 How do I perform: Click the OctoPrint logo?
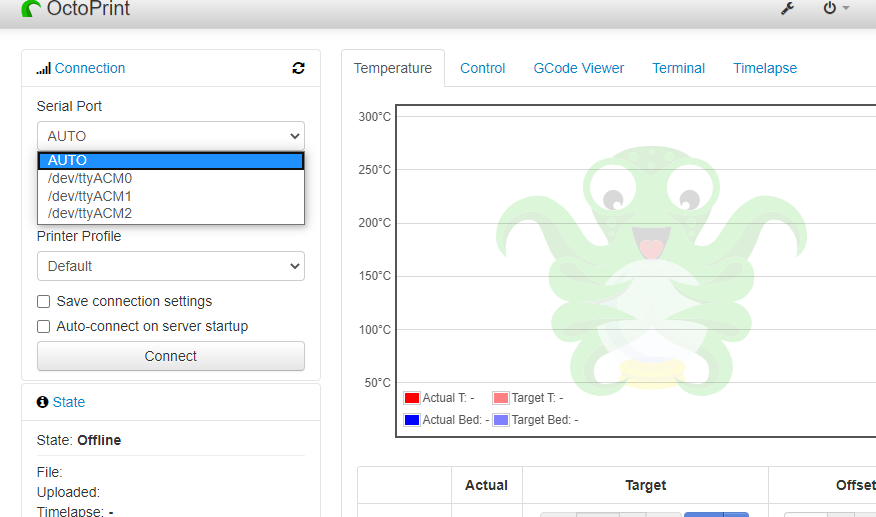(x=31, y=8)
